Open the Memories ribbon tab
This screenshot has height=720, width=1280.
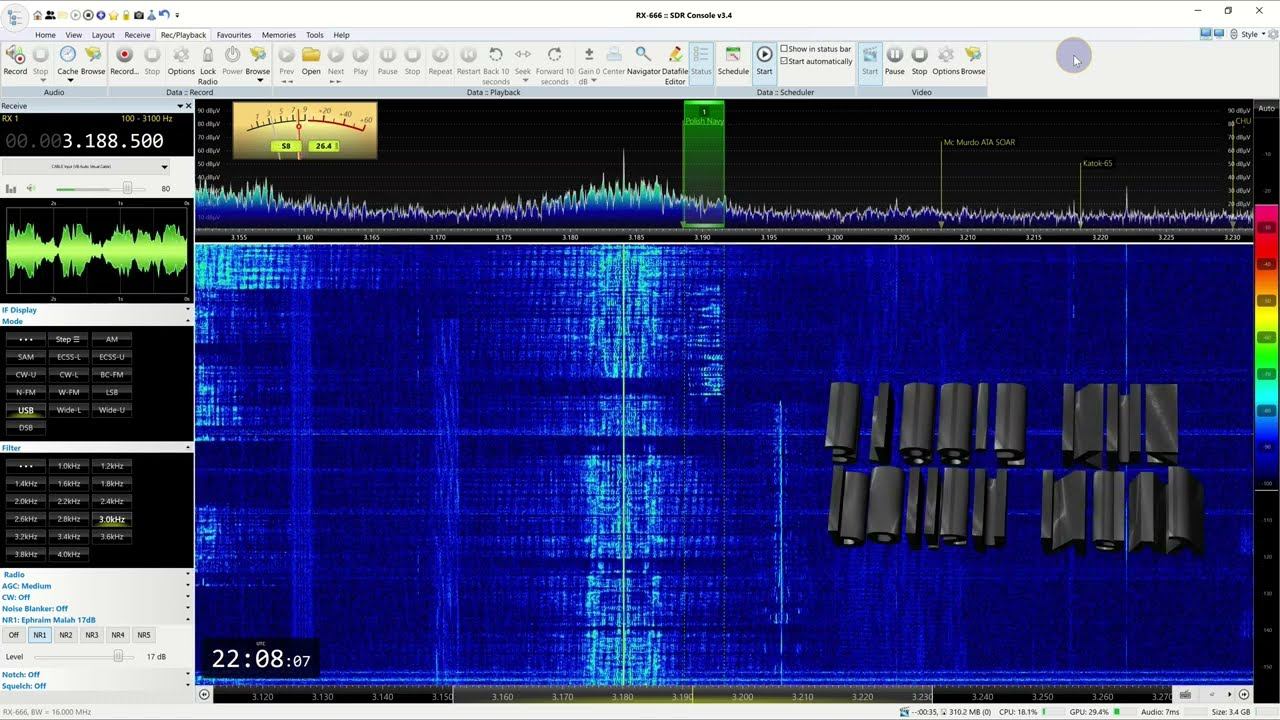click(x=279, y=35)
